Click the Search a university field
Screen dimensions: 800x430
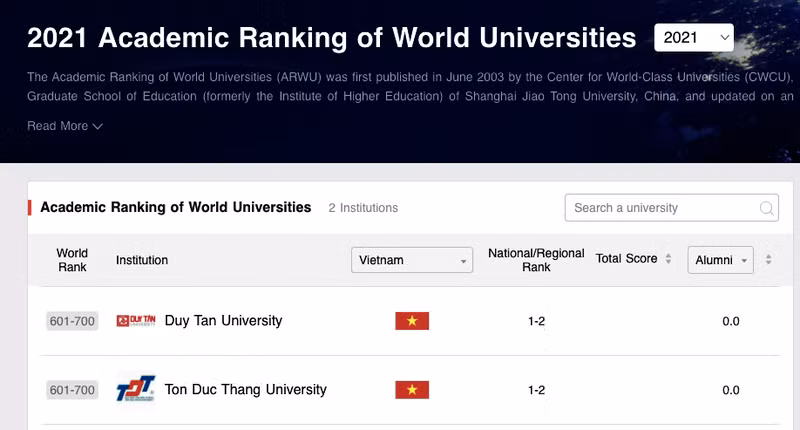pos(671,208)
